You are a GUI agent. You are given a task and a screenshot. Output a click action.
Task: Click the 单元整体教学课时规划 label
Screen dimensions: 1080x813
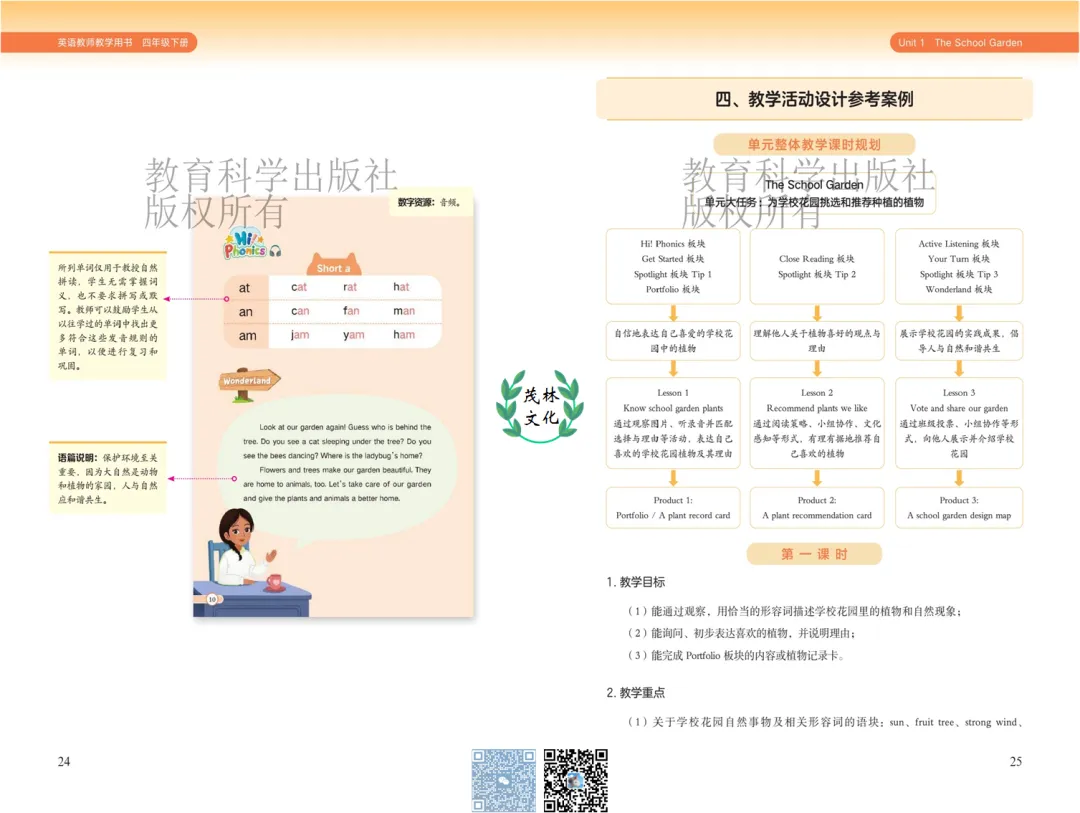(x=814, y=144)
